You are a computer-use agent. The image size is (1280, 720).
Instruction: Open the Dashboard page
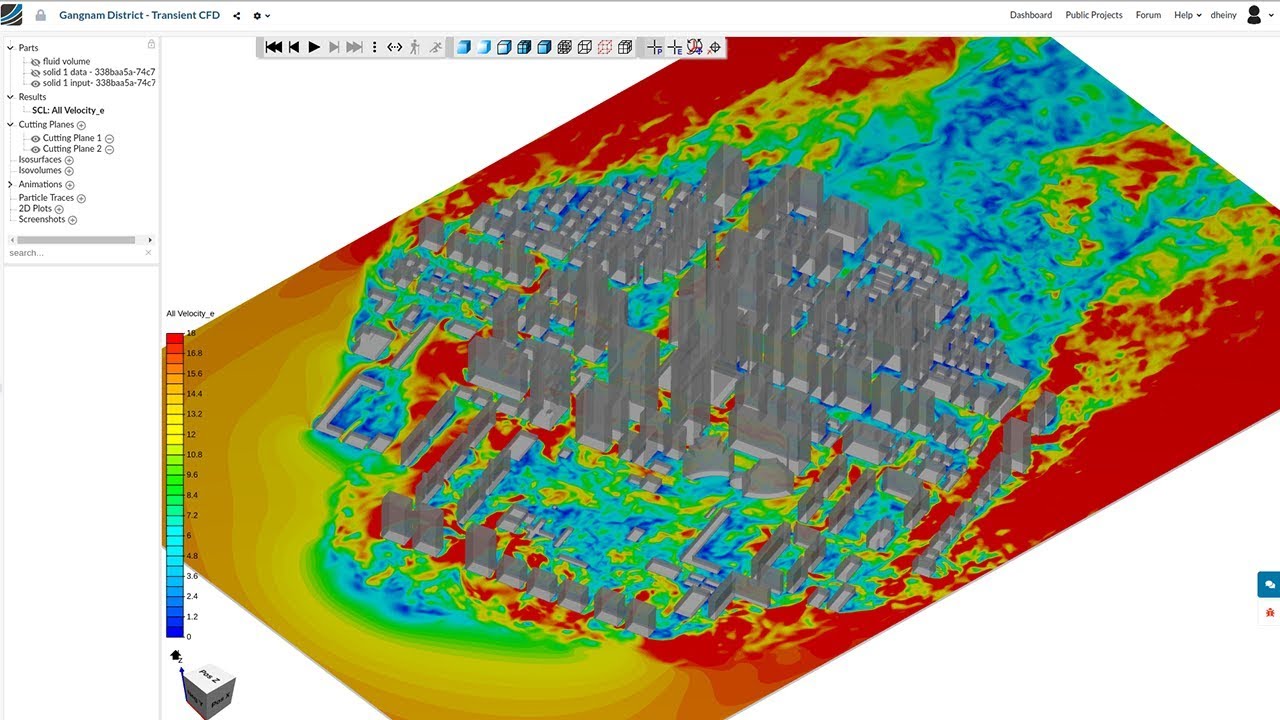(1031, 15)
